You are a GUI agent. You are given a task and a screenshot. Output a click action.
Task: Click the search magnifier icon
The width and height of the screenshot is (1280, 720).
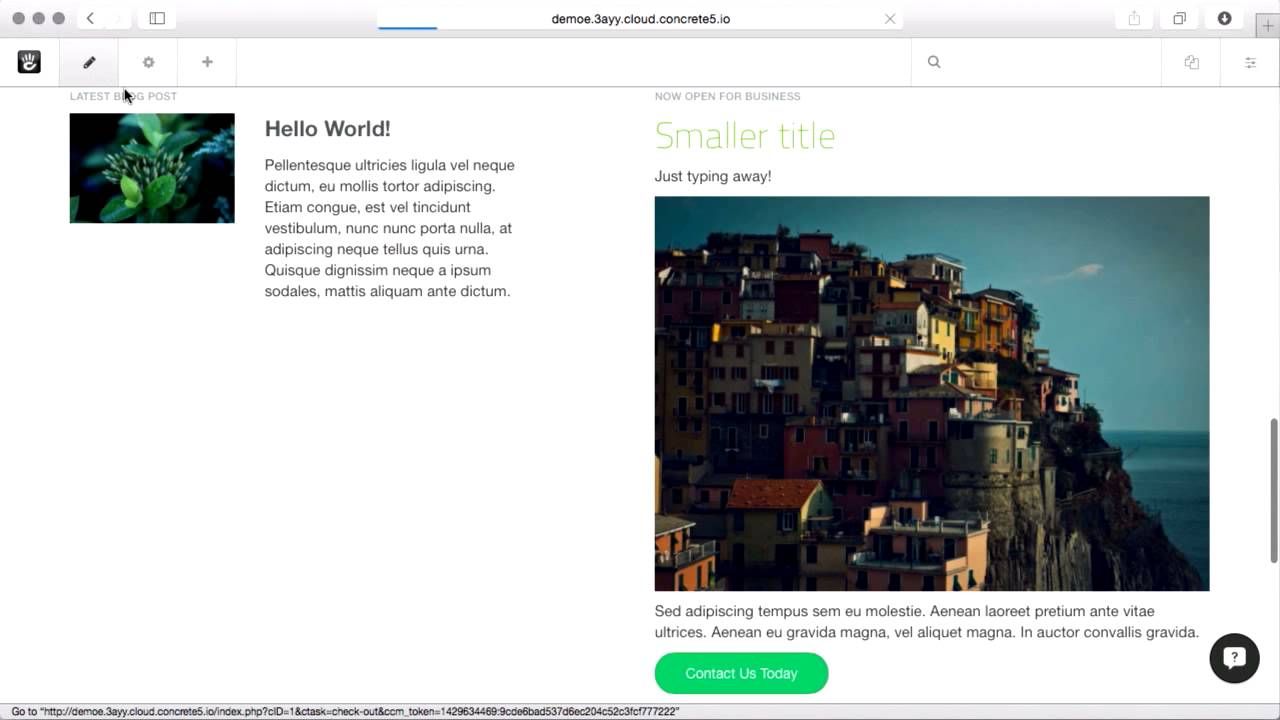(934, 62)
